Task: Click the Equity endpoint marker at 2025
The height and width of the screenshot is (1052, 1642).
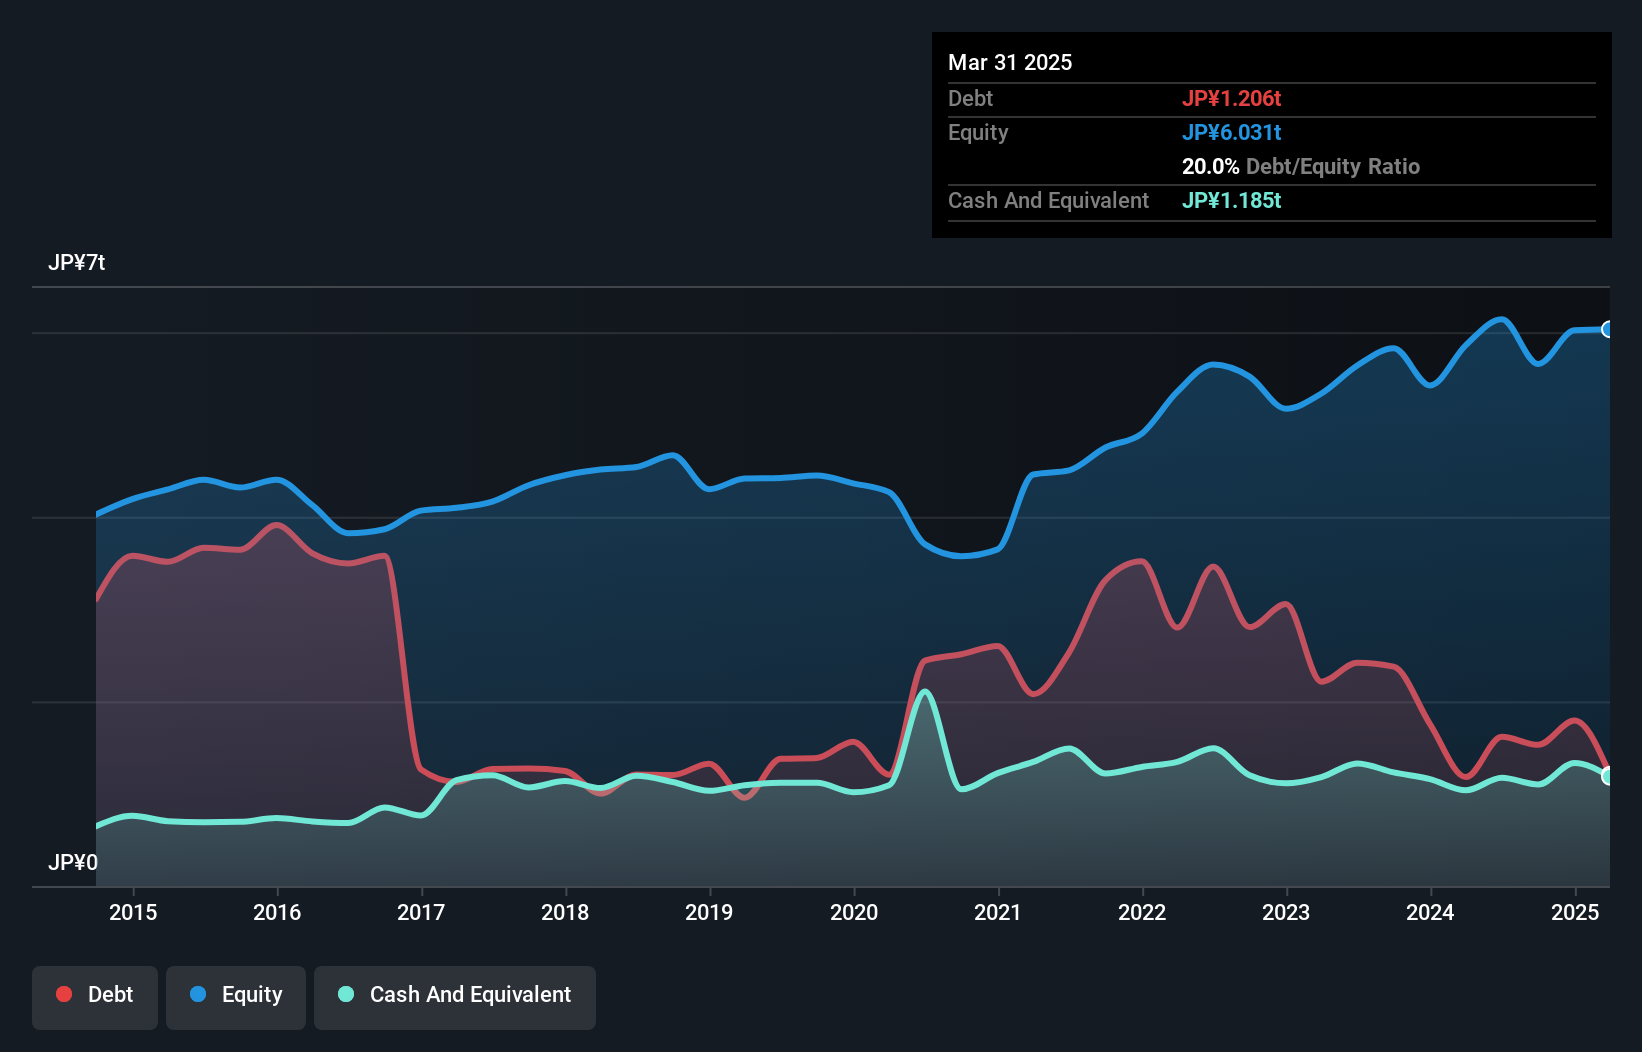Action: pyautogui.click(x=1607, y=329)
